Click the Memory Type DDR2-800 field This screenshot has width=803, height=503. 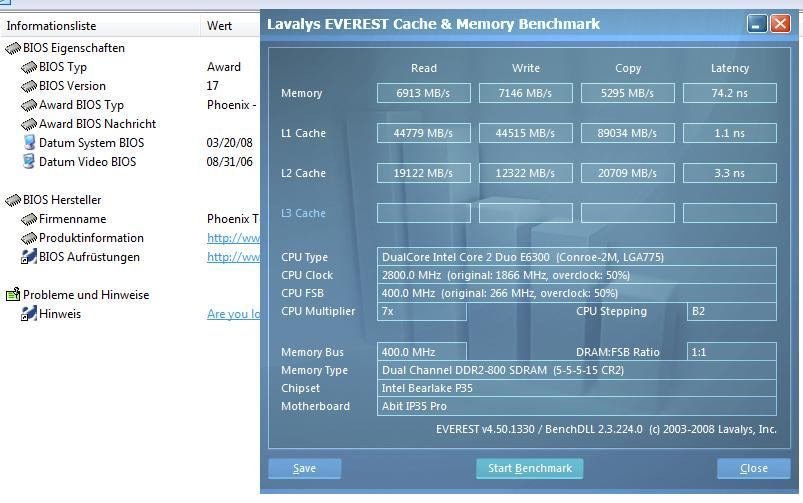coord(577,370)
